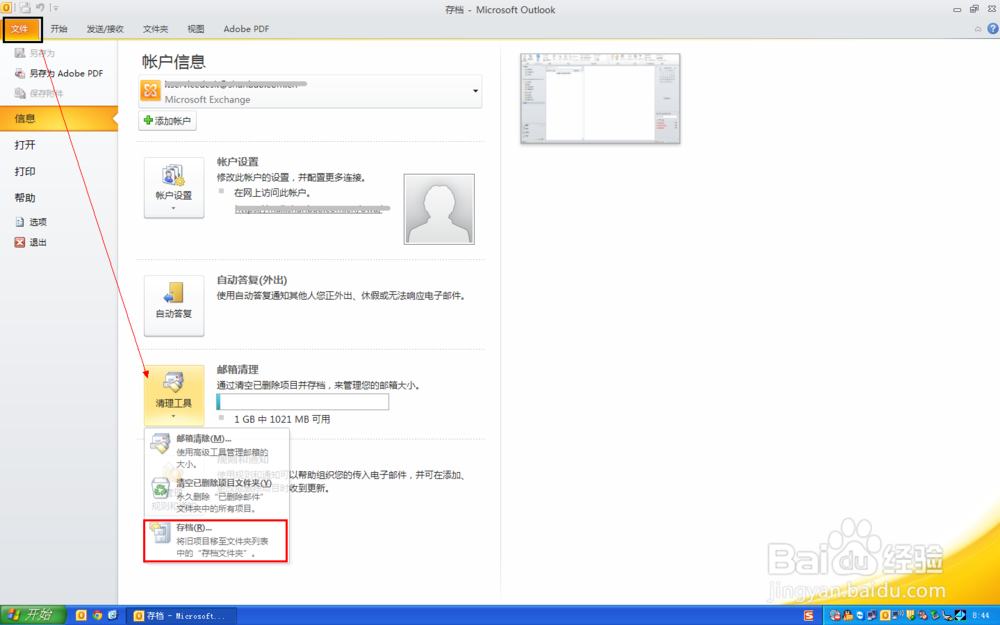Select the 存档 - Microsoft taskbar button
This screenshot has height=625, width=1000.
(x=181, y=615)
